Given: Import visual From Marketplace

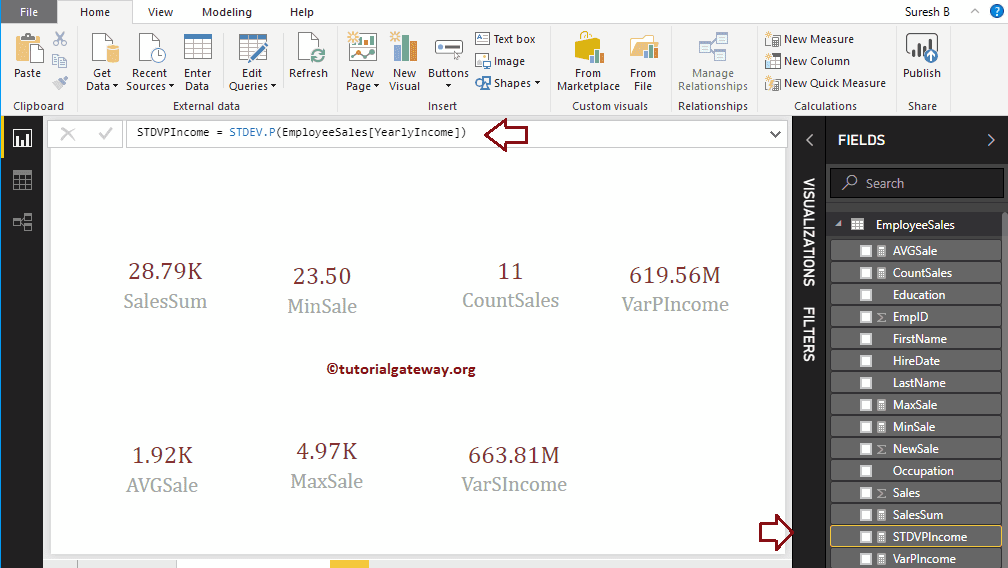Looking at the screenshot, I should click(x=588, y=62).
